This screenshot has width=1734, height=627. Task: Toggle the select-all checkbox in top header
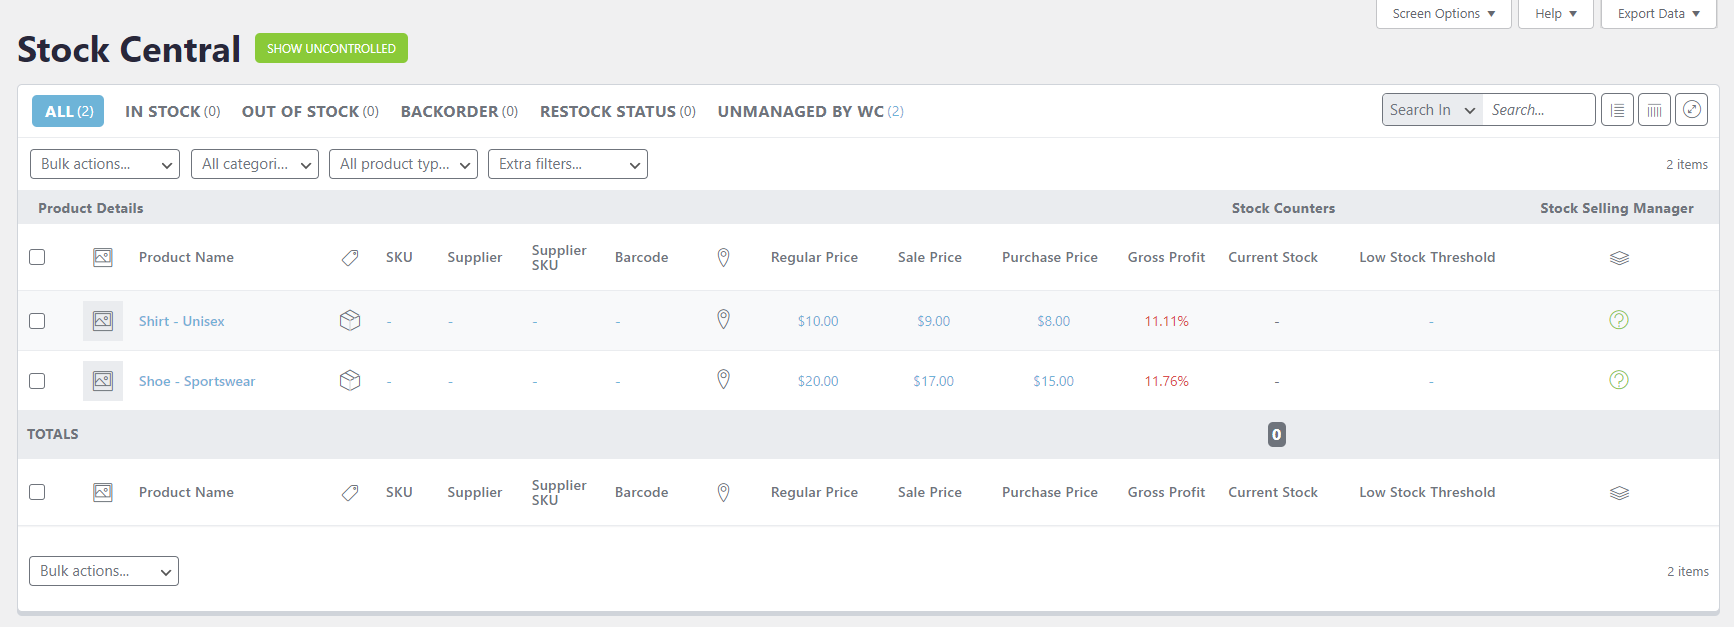37,257
